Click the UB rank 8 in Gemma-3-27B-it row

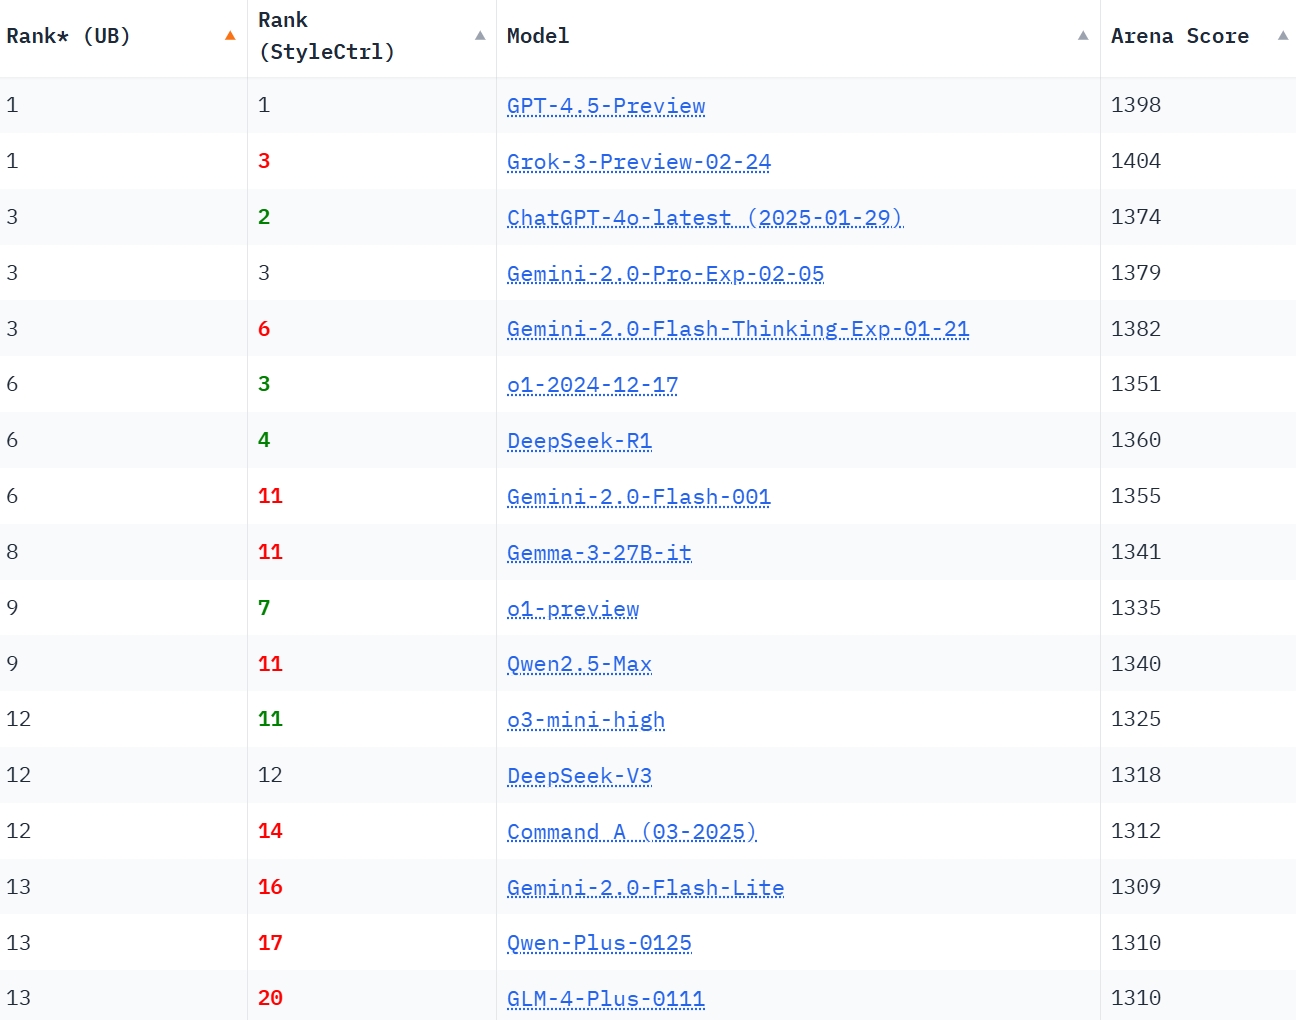(12, 552)
